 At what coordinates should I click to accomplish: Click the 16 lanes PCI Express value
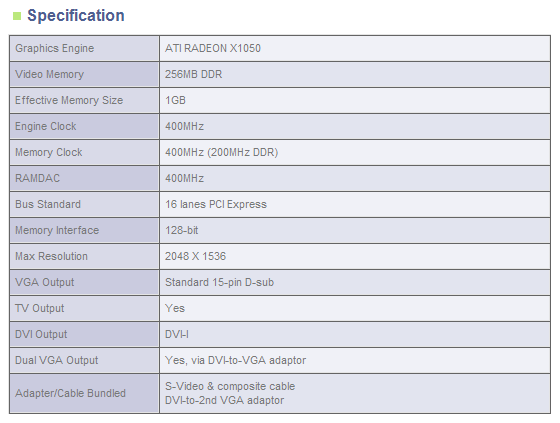pyautogui.click(x=216, y=204)
